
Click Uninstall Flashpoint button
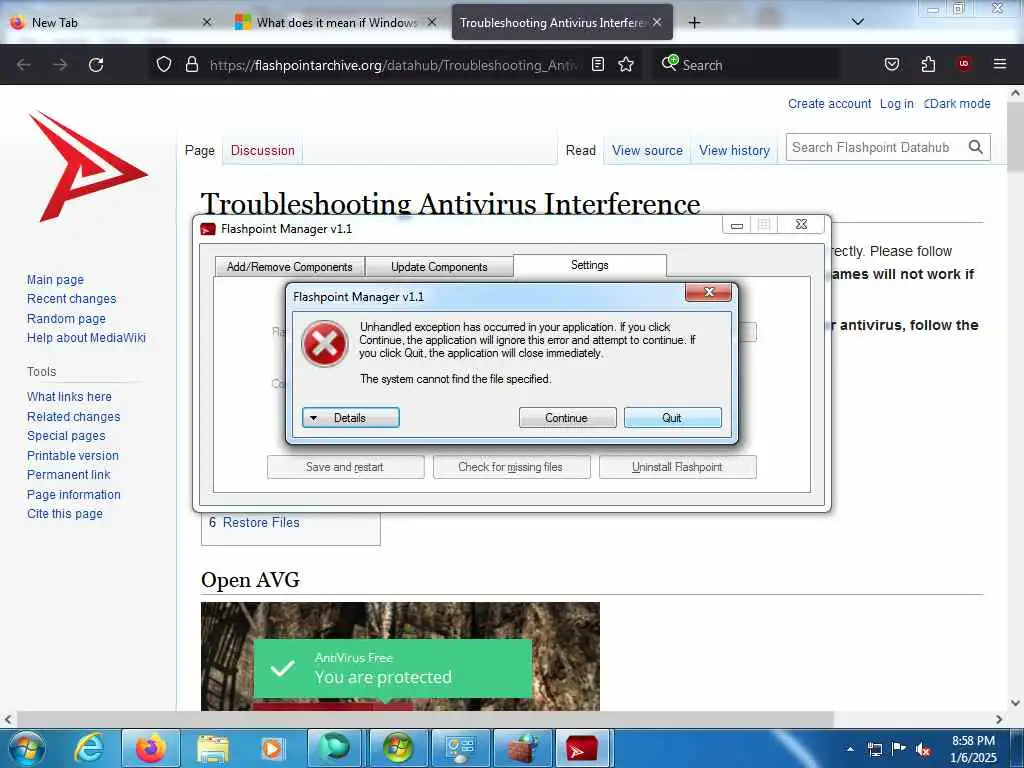tap(678, 467)
